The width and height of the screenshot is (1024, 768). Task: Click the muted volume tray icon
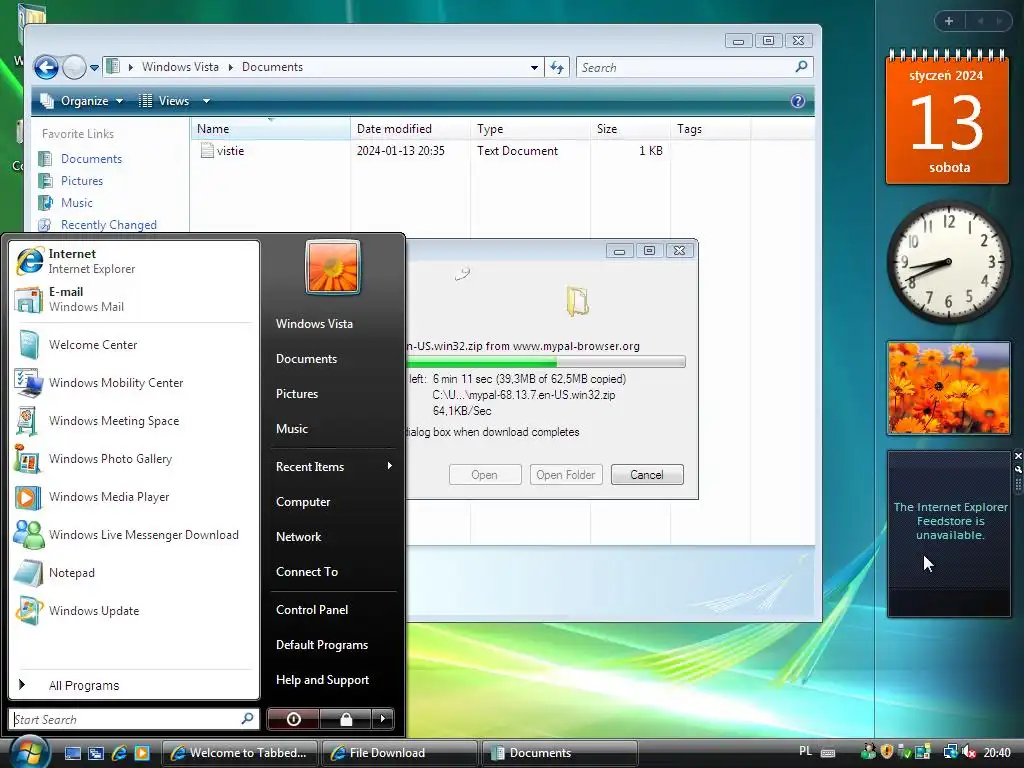click(969, 753)
